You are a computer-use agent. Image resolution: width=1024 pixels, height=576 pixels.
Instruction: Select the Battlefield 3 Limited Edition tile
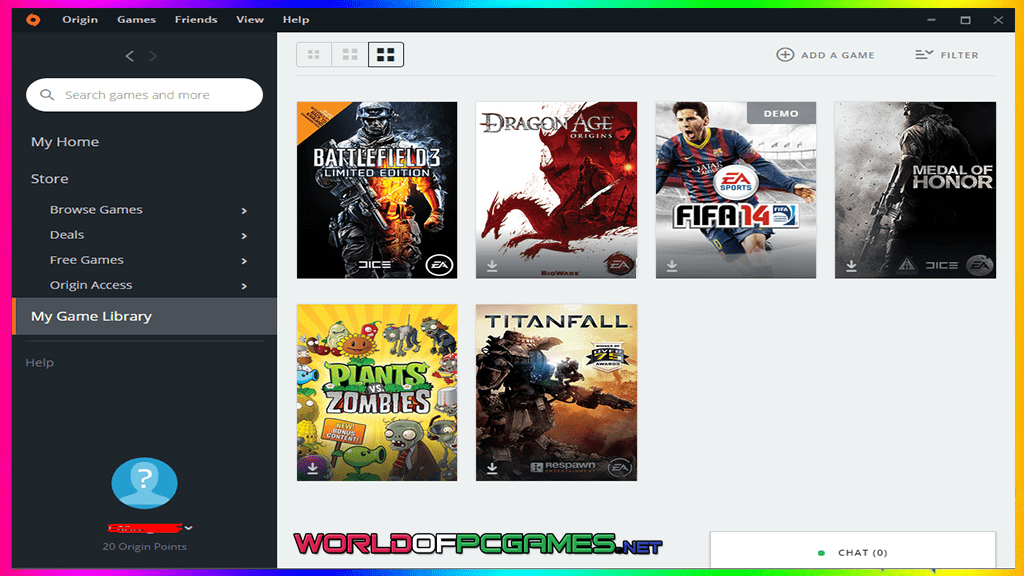[377, 190]
